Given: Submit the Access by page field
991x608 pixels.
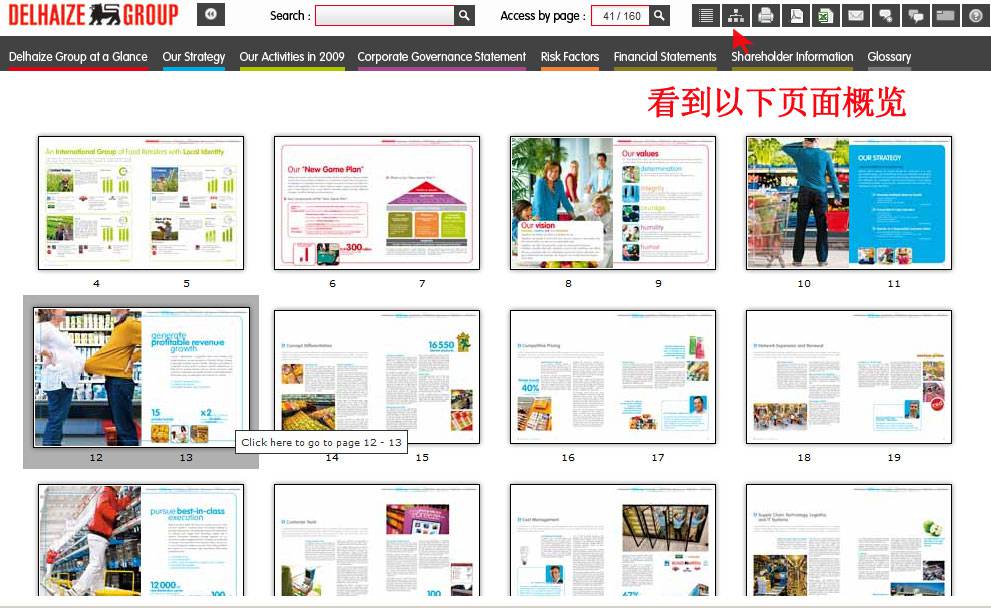Looking at the screenshot, I should click(x=659, y=15).
